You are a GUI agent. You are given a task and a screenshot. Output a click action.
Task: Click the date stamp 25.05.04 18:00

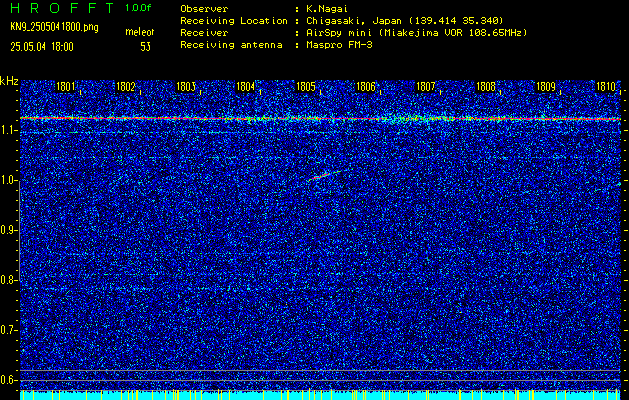[x=42, y=47]
